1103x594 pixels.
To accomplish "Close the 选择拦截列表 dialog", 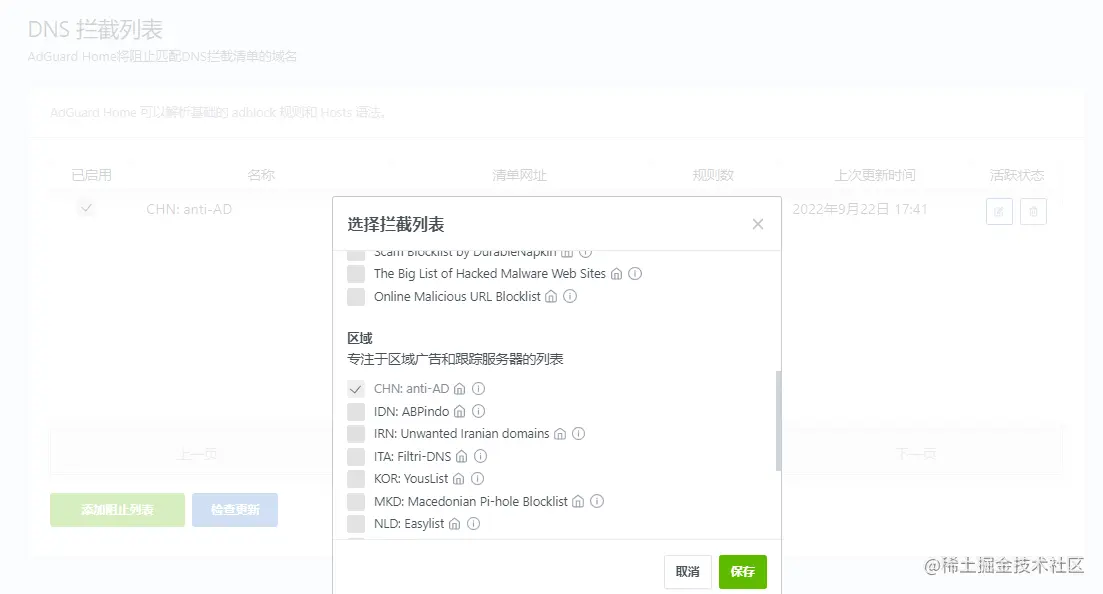I will (758, 224).
